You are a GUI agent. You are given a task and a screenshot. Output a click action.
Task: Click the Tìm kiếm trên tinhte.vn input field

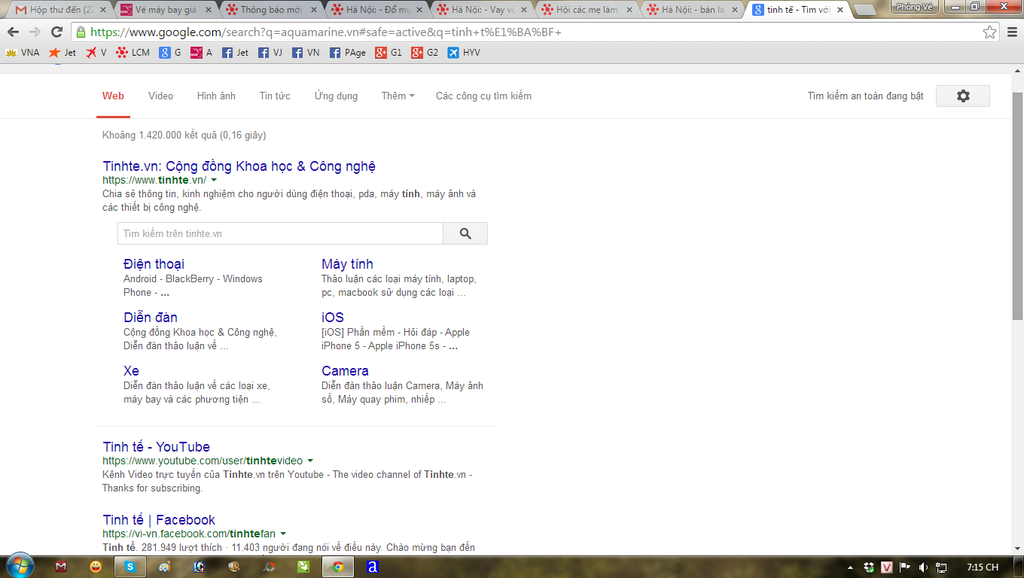(280, 233)
